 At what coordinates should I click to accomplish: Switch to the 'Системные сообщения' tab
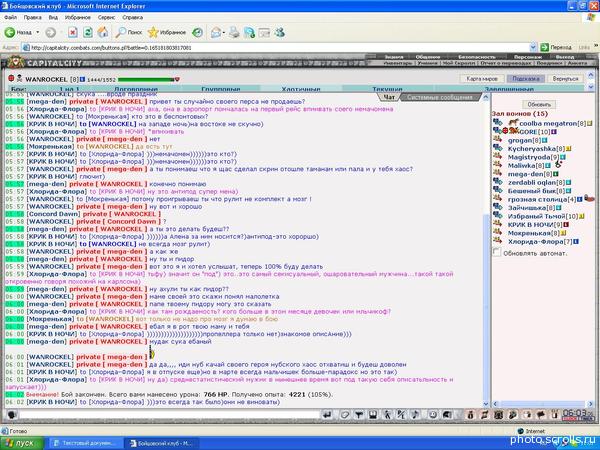click(x=440, y=97)
